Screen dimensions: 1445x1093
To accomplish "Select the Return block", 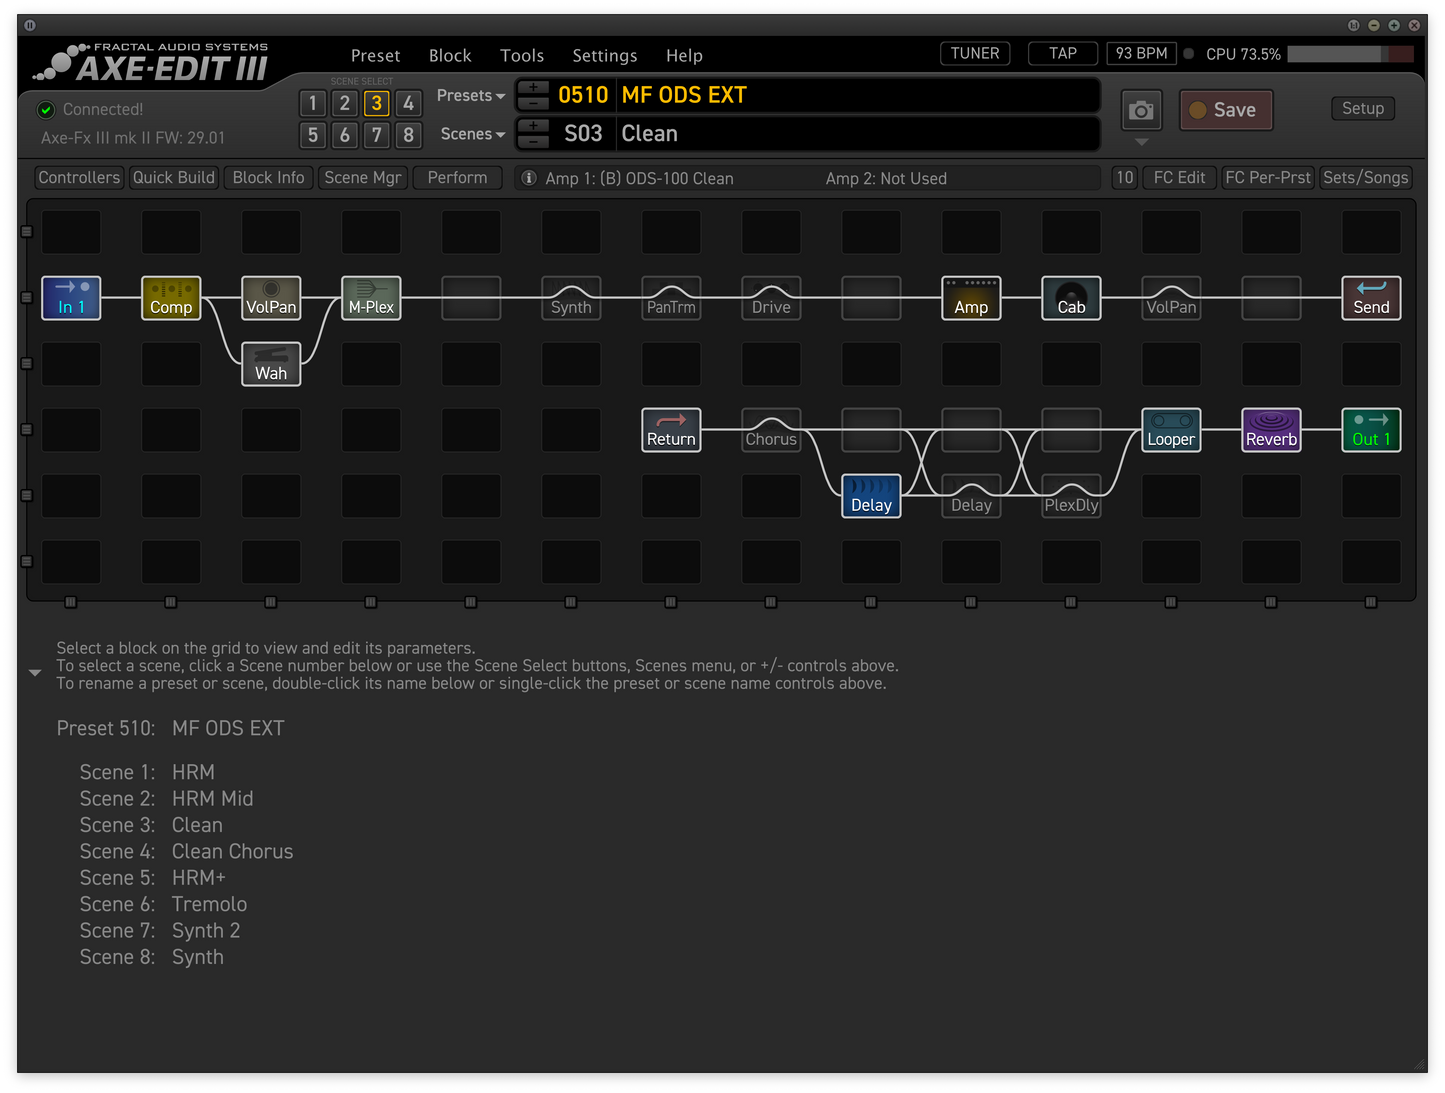I will tap(671, 430).
